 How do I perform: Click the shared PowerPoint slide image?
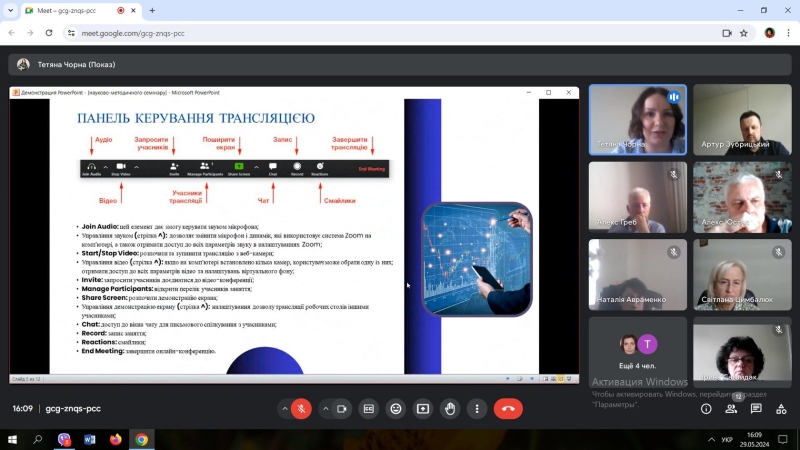[x=294, y=237]
